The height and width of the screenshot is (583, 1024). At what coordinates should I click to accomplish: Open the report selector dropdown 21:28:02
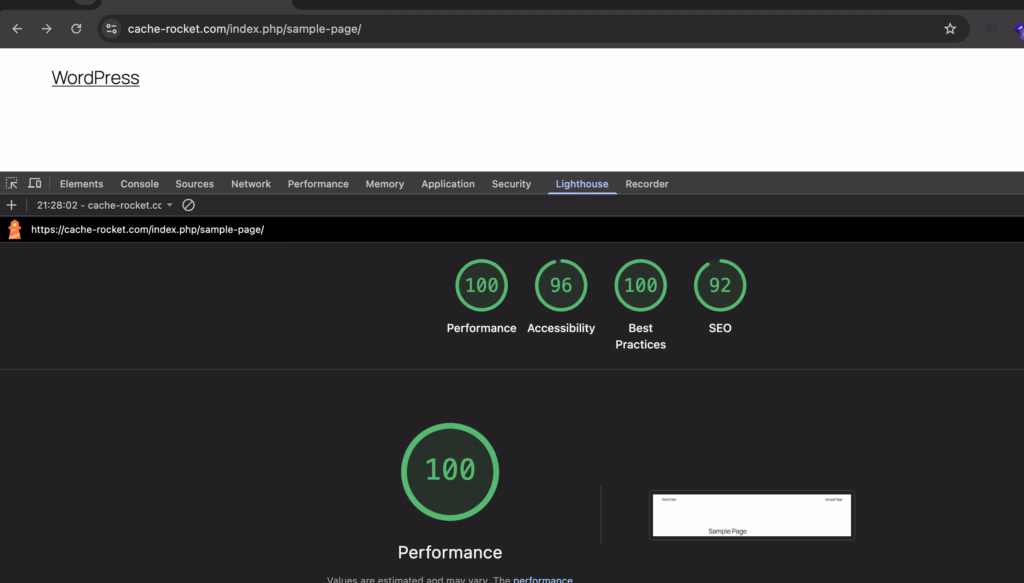pyautogui.click(x=104, y=205)
